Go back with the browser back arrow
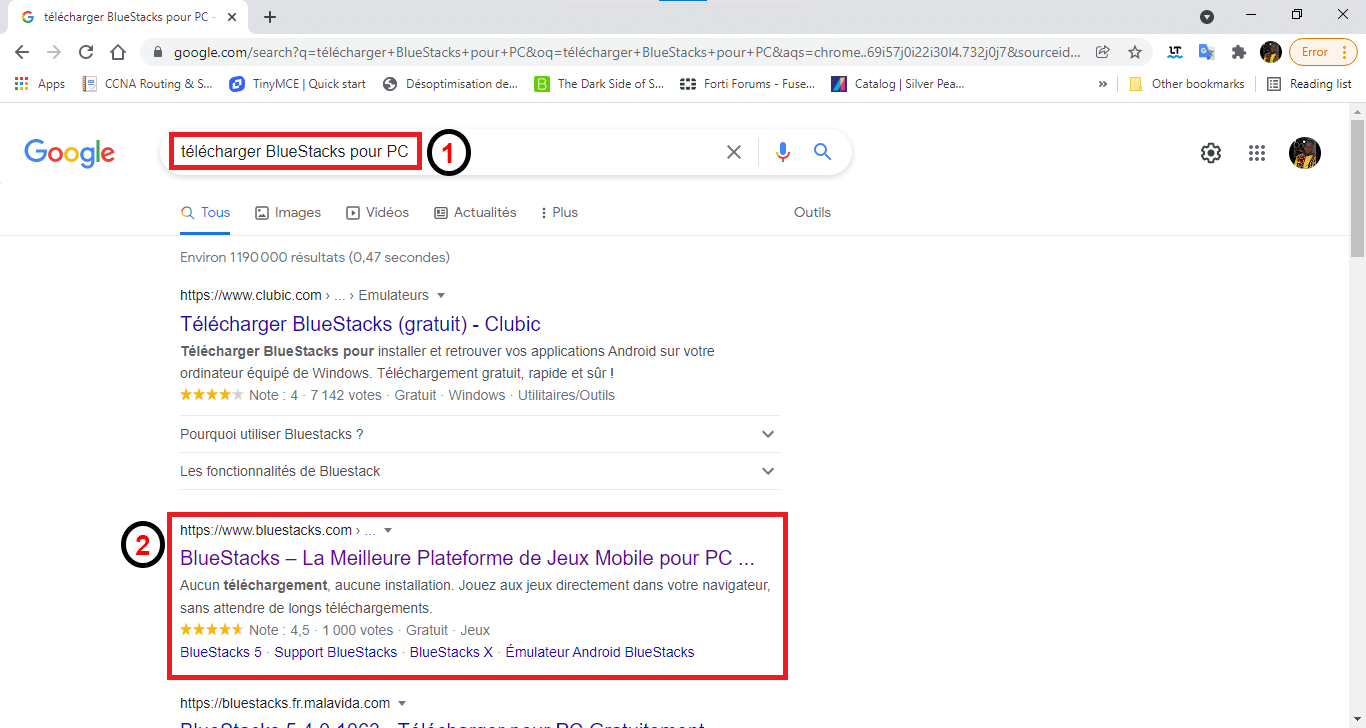The image size is (1366, 728). click(22, 52)
